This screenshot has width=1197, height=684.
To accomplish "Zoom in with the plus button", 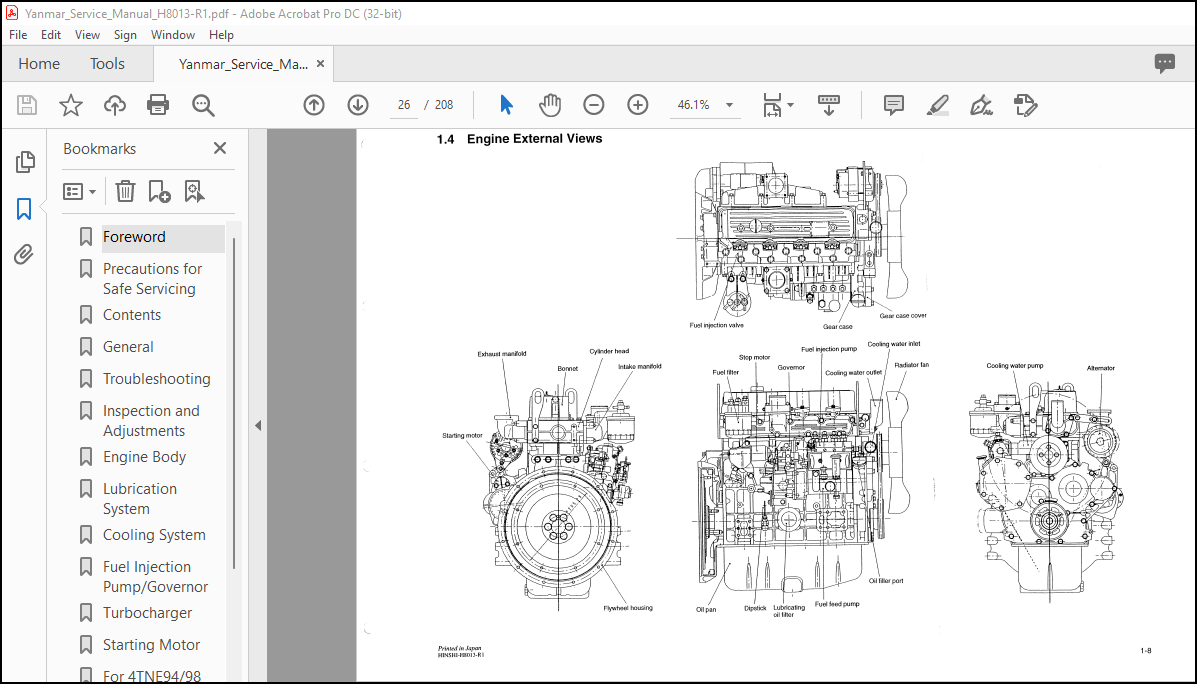I will coord(637,105).
